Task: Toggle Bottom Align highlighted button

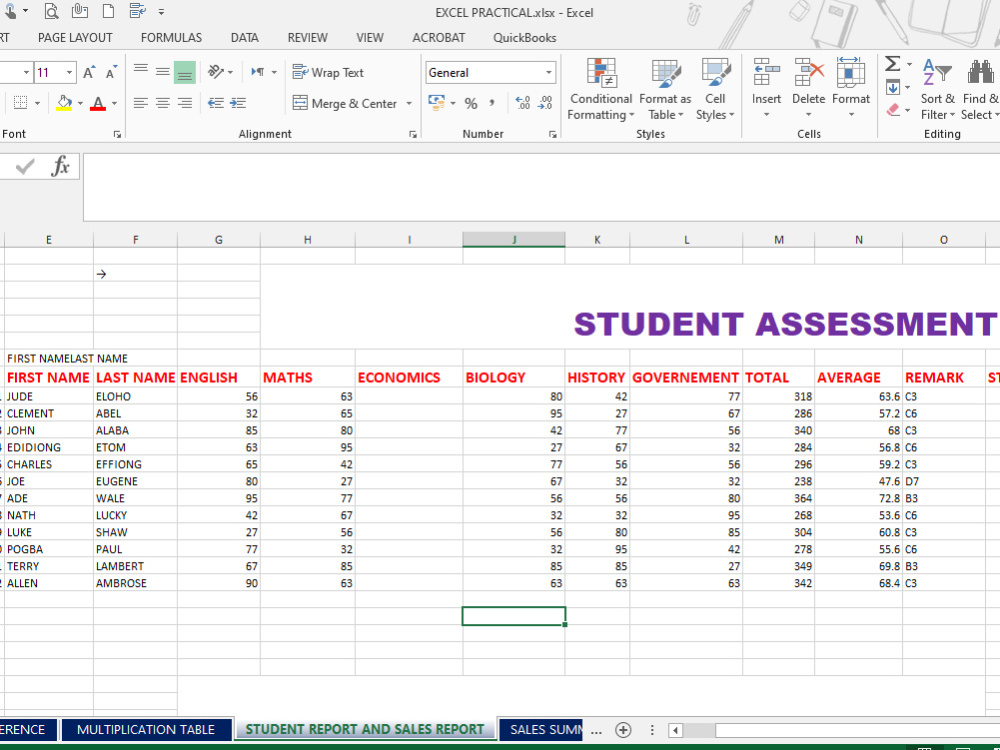Action: pos(185,72)
